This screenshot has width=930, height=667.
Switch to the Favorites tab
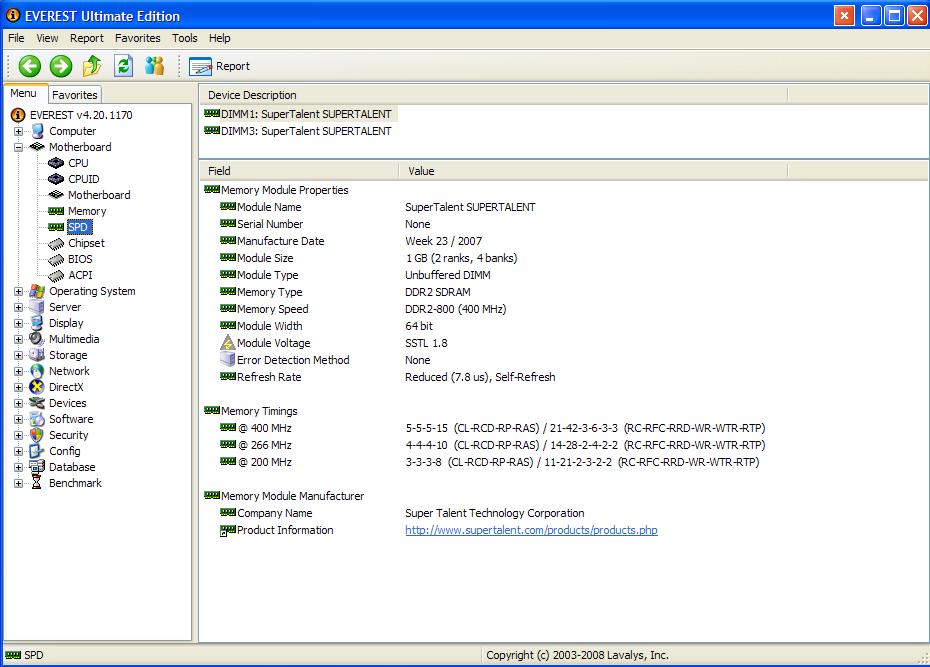(74, 95)
